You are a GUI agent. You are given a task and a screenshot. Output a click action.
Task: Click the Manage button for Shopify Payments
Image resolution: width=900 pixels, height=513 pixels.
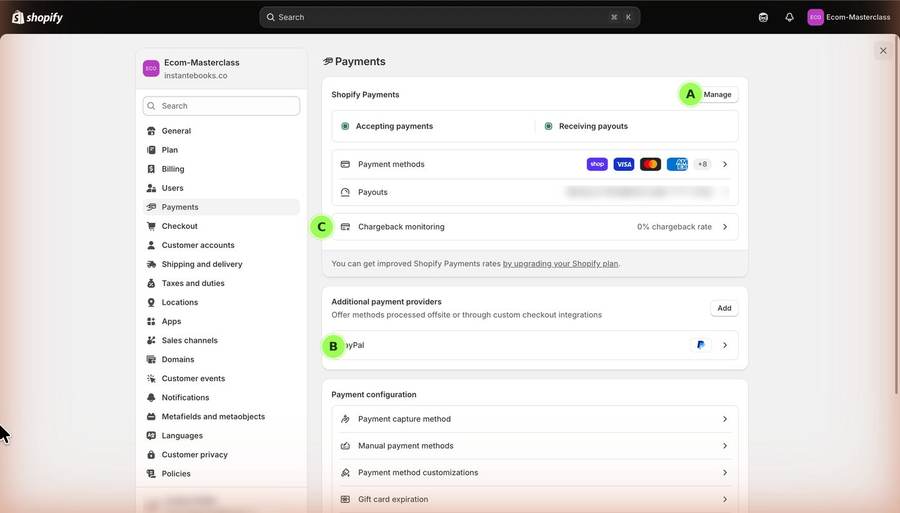pos(717,94)
